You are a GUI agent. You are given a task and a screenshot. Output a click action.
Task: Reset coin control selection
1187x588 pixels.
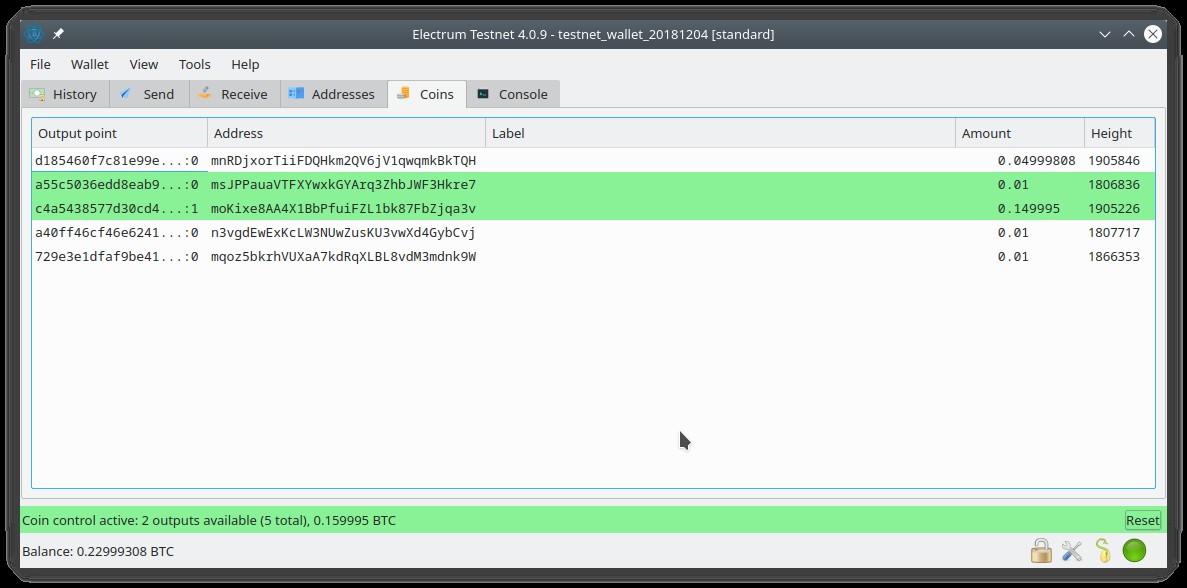click(1142, 520)
